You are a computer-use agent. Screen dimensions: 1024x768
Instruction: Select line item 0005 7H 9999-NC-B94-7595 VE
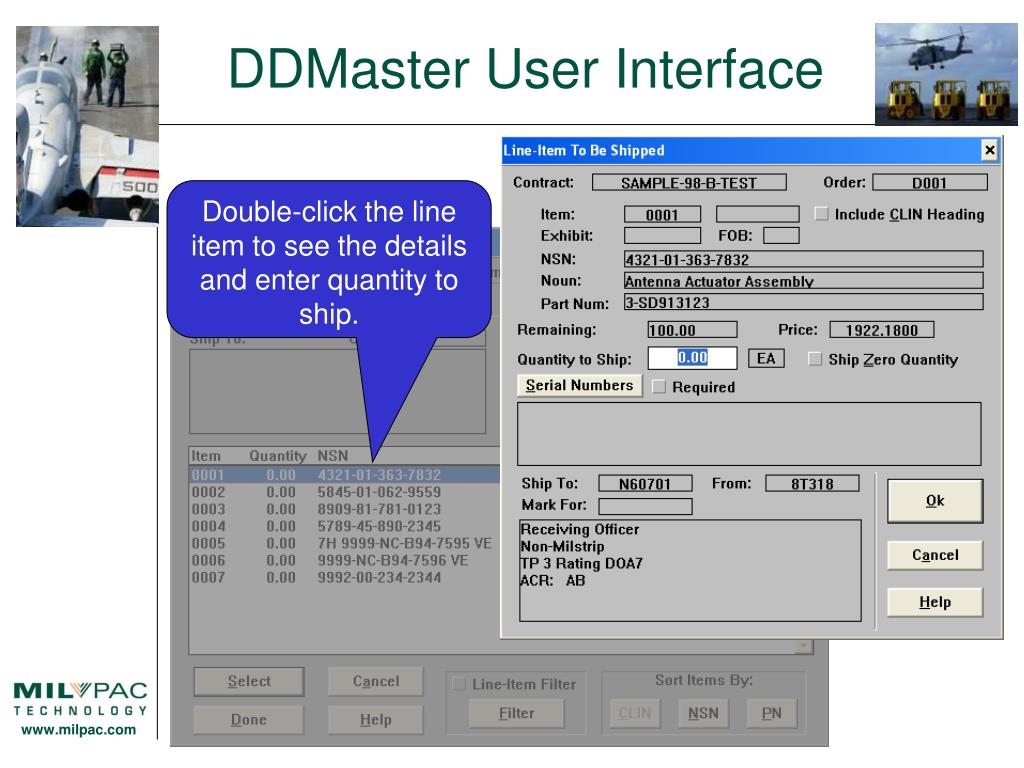pos(345,543)
